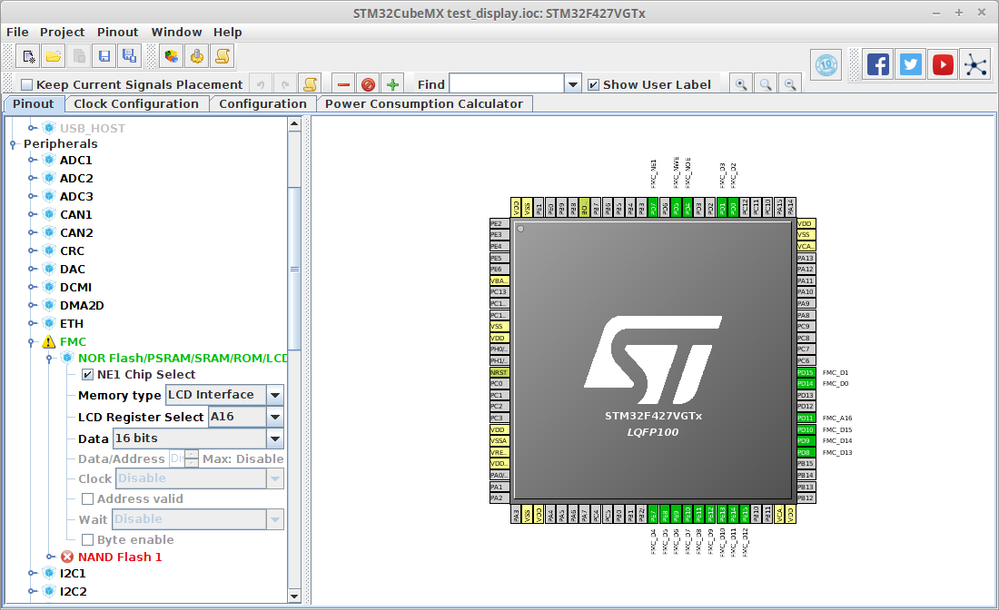Click the Find input field

507,84
